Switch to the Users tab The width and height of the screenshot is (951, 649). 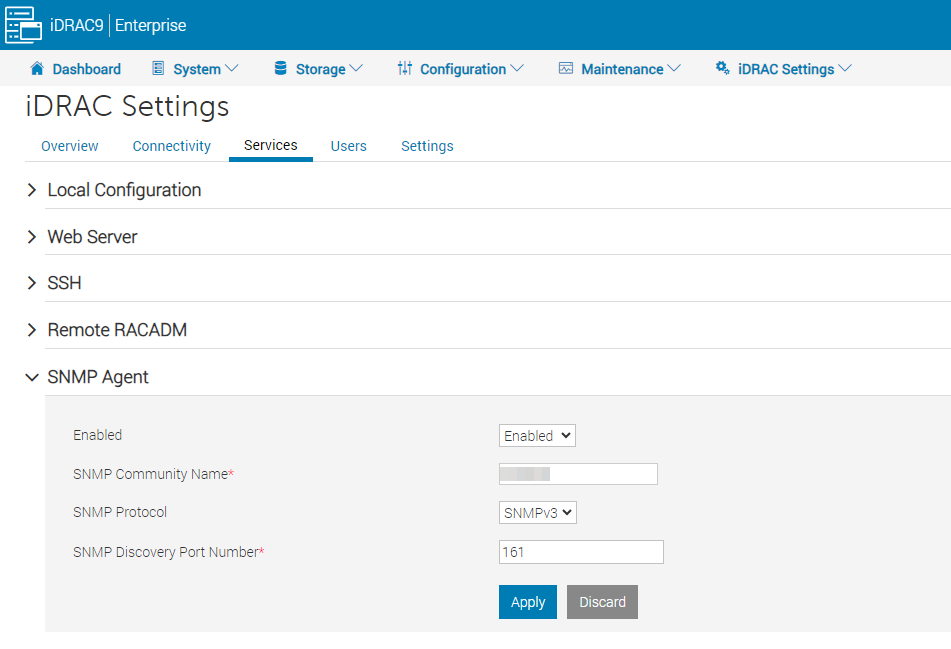(x=349, y=146)
